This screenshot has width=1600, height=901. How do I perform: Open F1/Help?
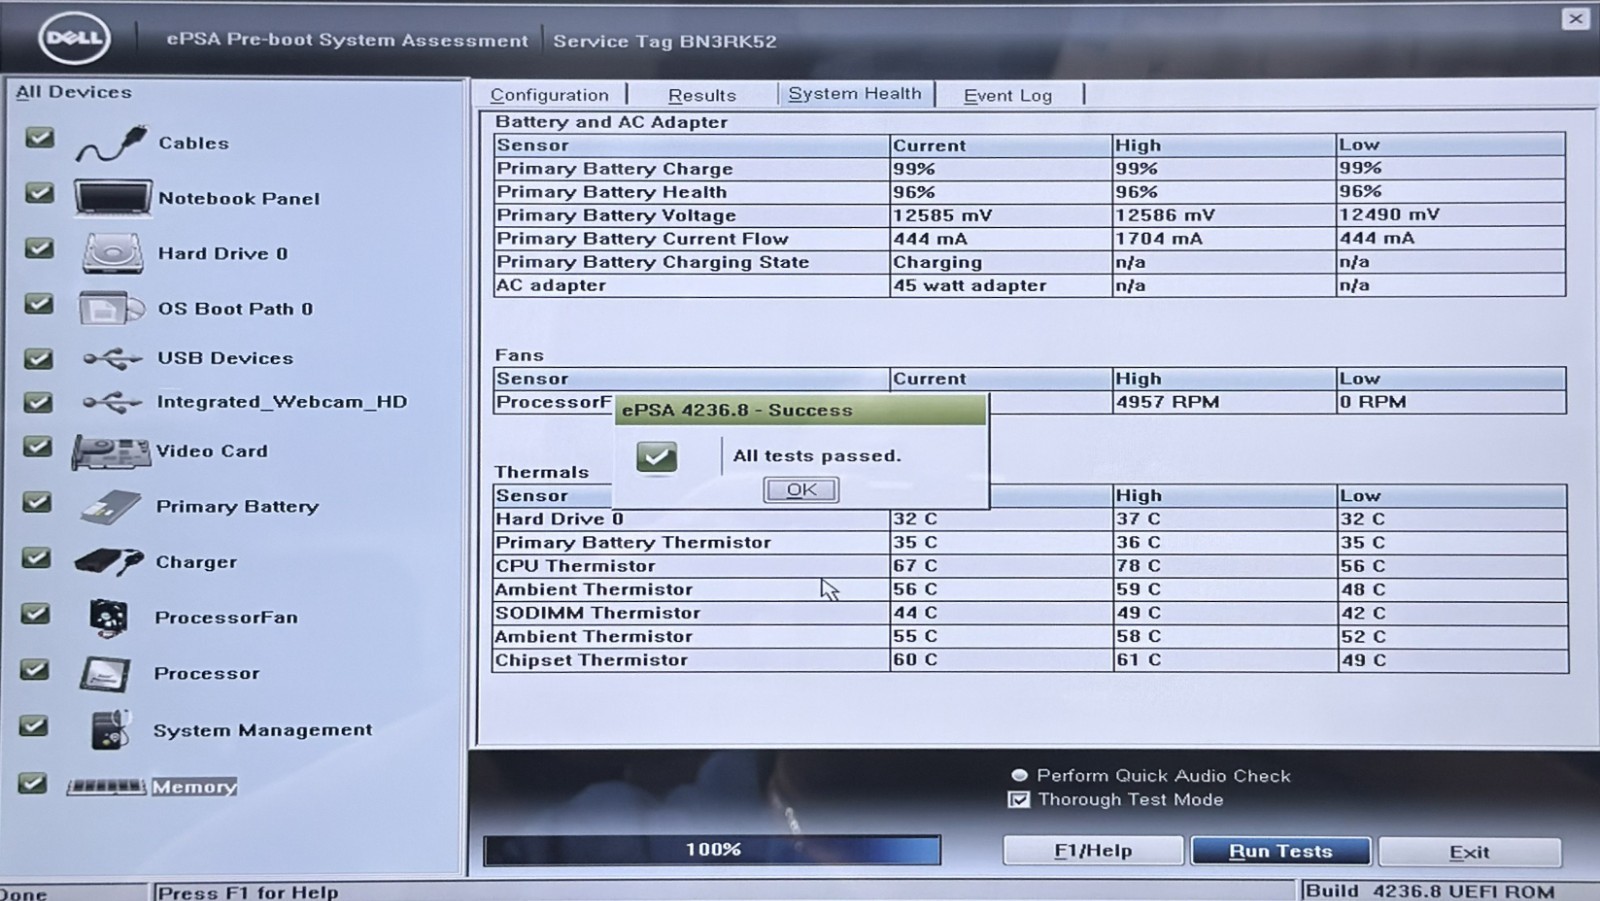coord(1093,851)
